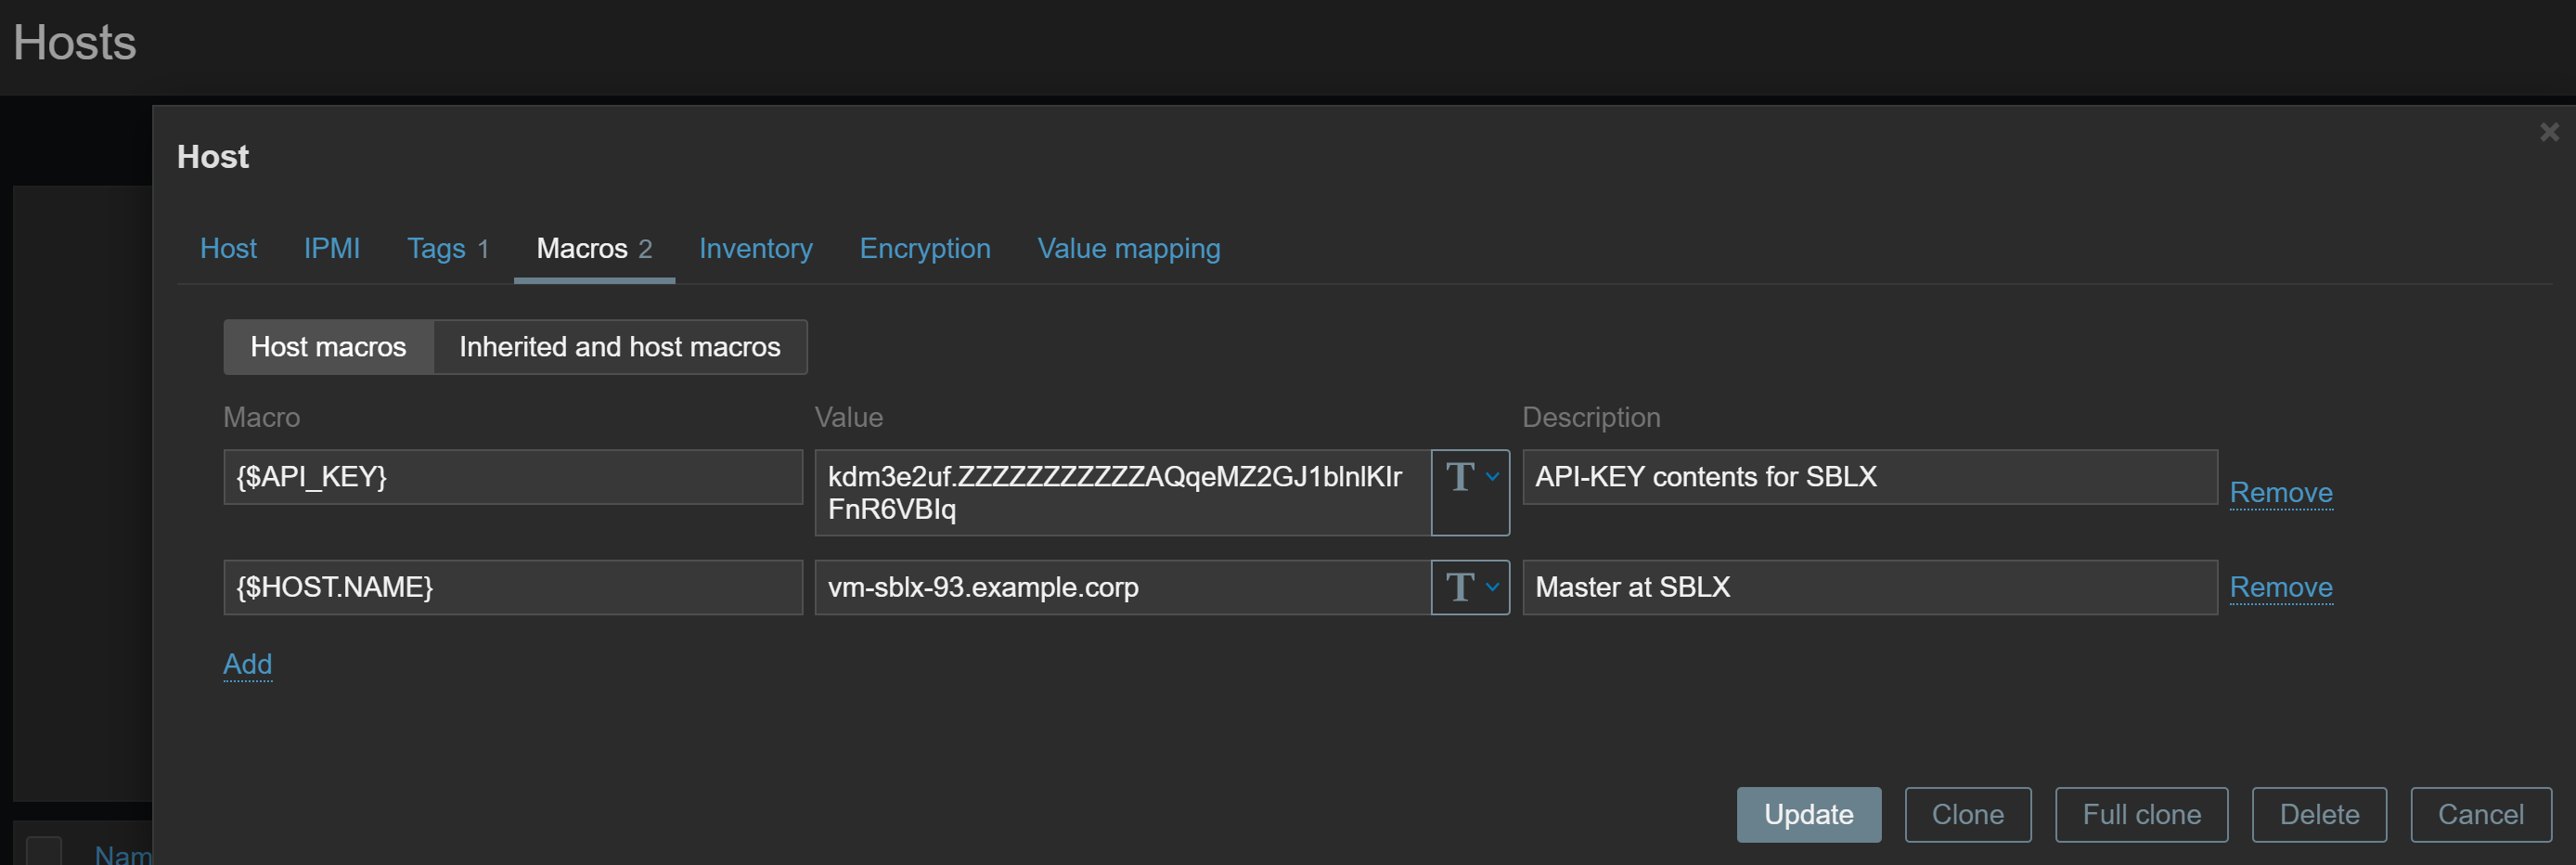
Task: Click into the {$API_KEY} macro name field
Action: tap(512, 477)
